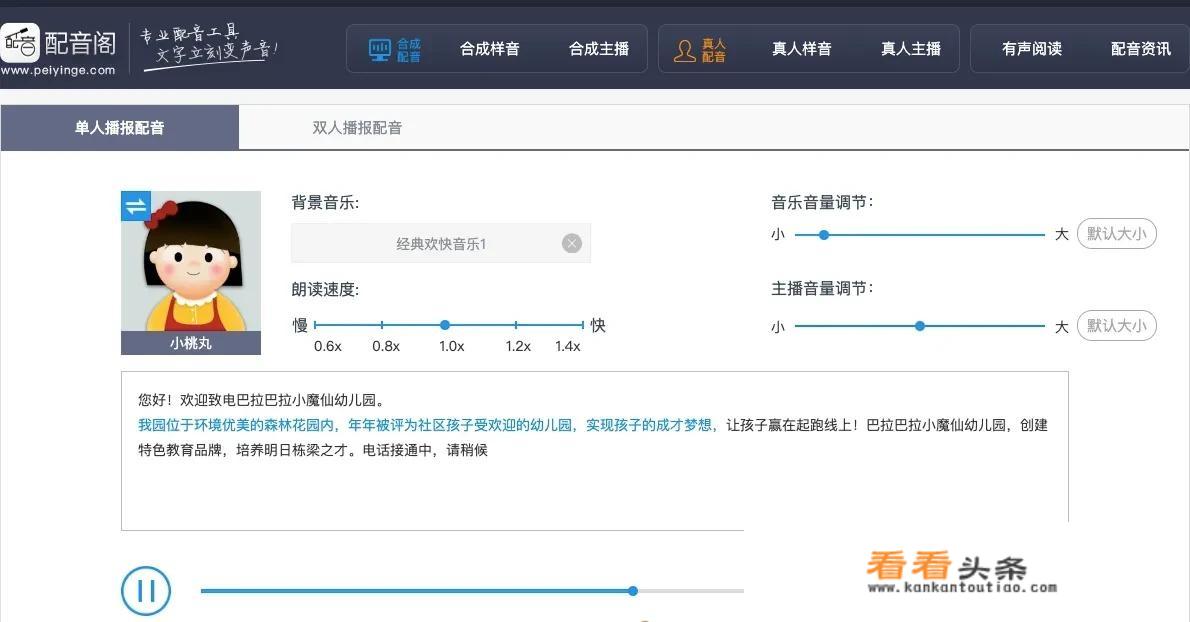The image size is (1190, 622).
Task: Set reading speed tick to 0.8x
Action: [x=382, y=325]
